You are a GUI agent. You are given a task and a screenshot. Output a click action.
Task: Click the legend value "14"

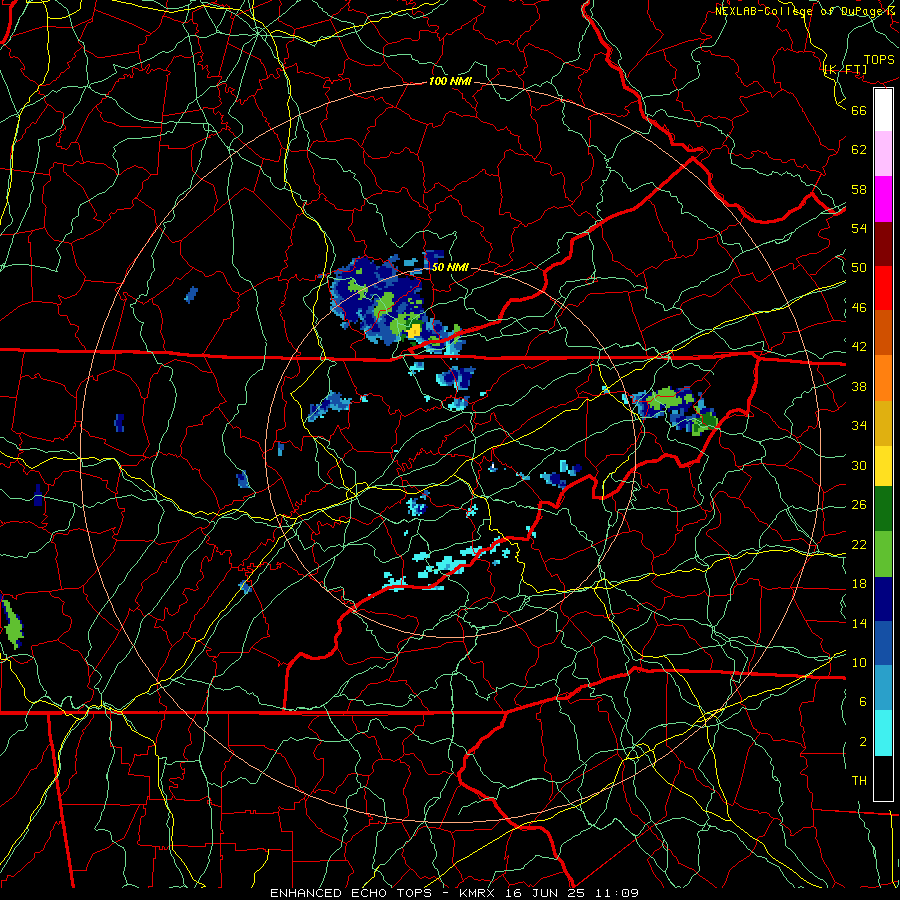[x=859, y=623]
